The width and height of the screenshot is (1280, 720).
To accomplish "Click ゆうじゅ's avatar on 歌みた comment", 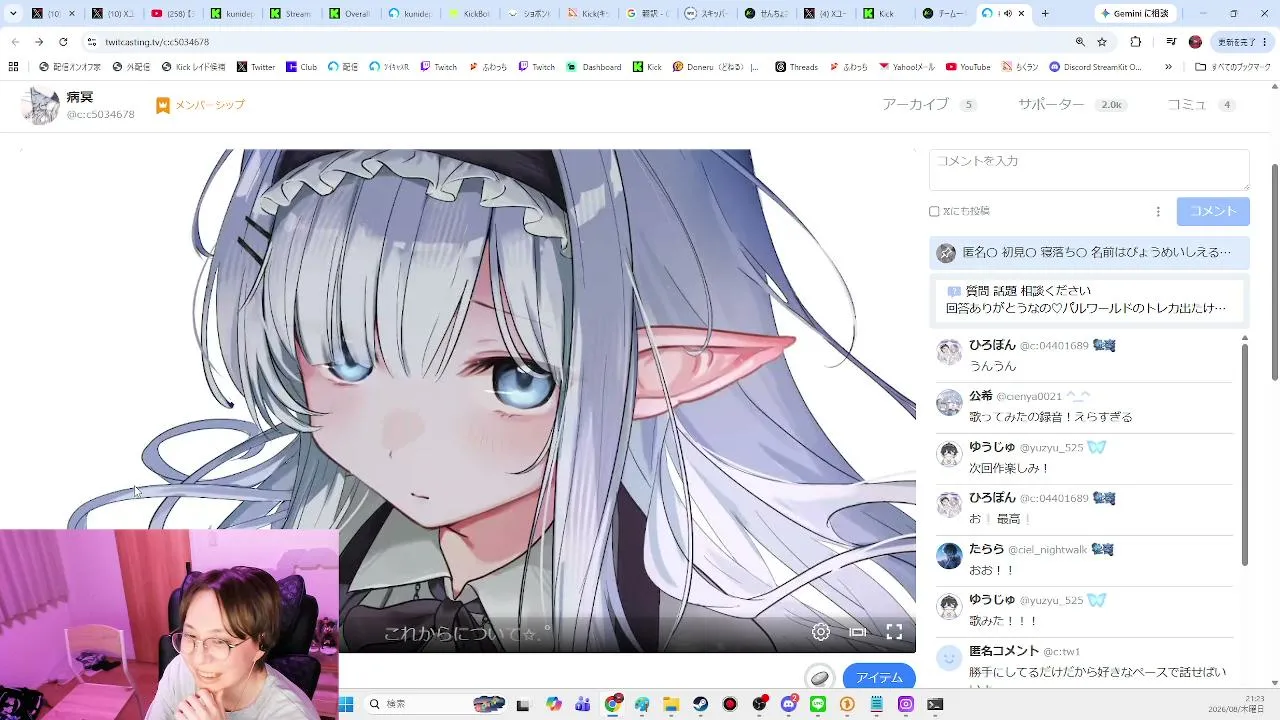I will click(949, 607).
